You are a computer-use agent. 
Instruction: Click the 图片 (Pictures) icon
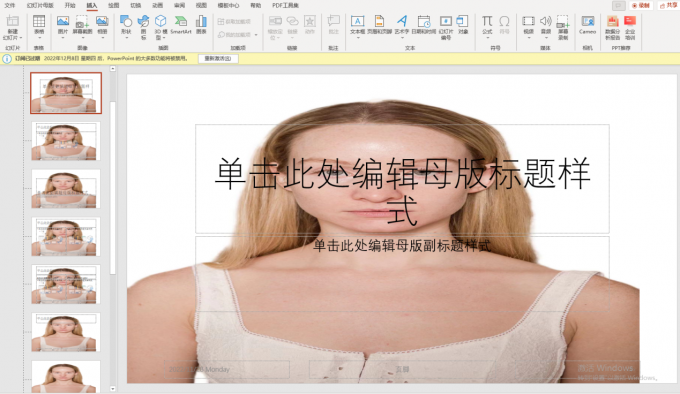point(63,22)
